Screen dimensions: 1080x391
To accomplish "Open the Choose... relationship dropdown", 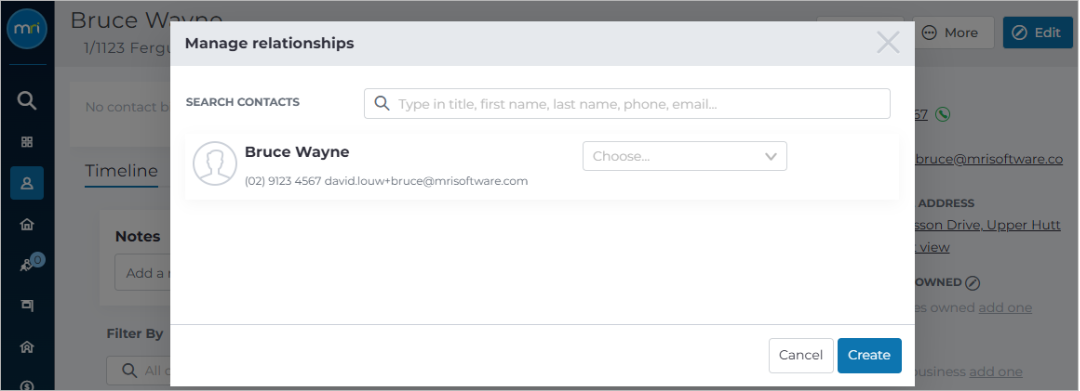I will (685, 156).
